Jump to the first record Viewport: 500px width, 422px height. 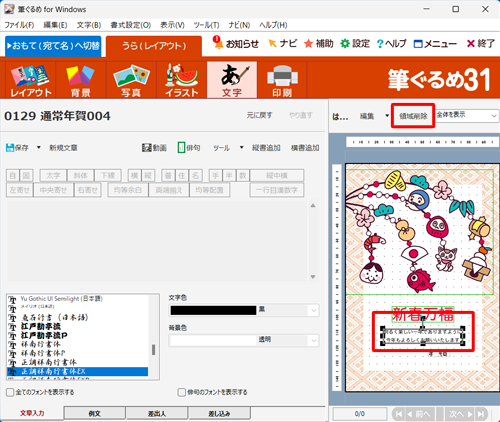point(398,414)
